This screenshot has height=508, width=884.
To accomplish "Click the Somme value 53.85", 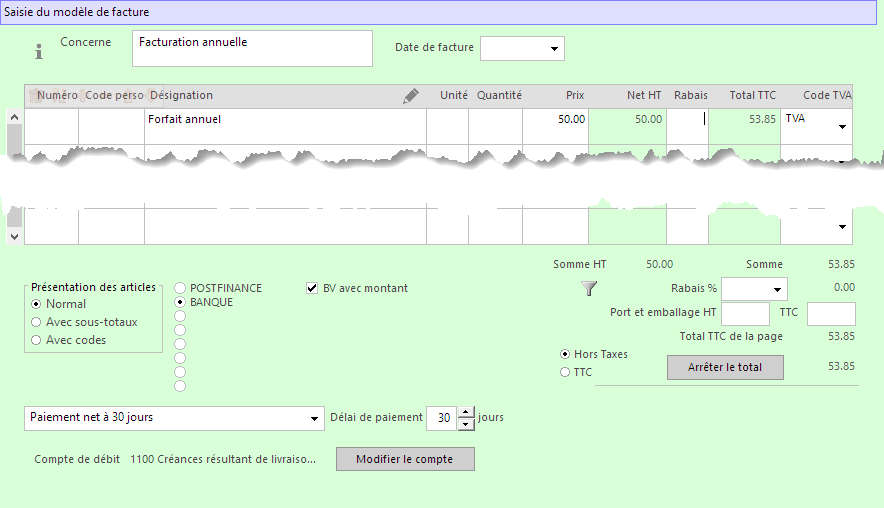I will [841, 264].
